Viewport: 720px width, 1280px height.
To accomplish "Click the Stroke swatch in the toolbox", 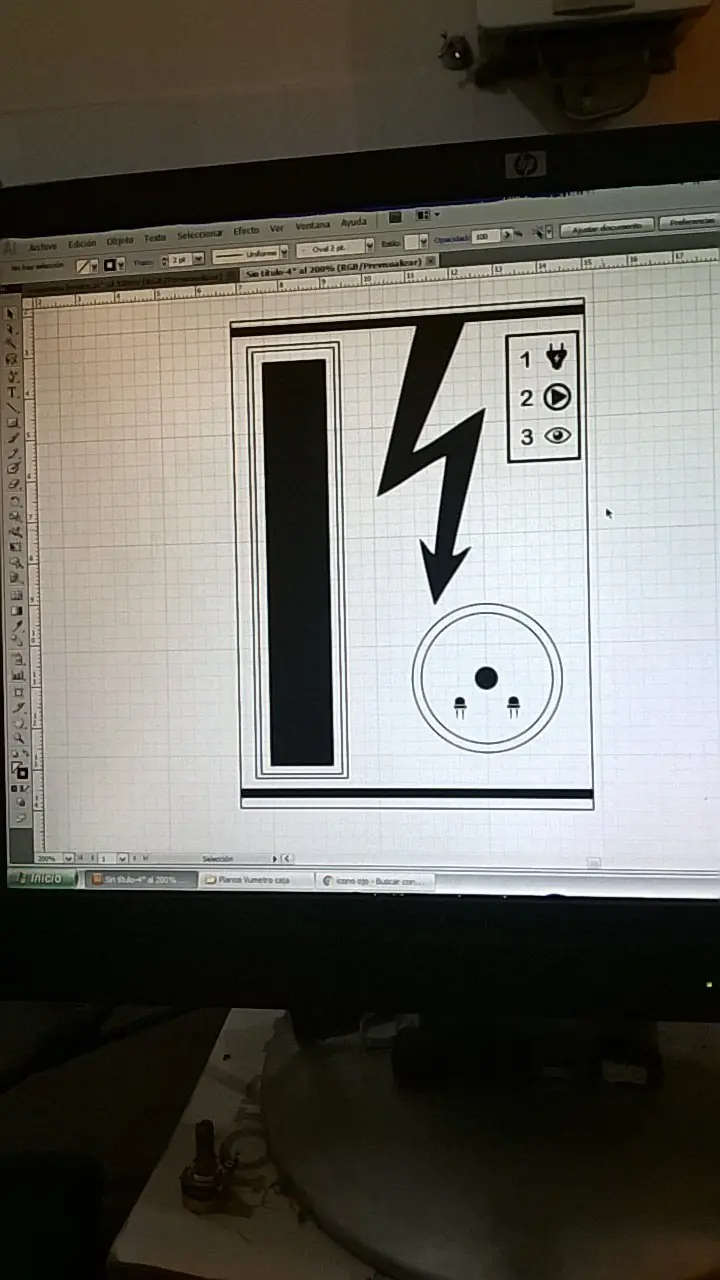I will (x=22, y=773).
